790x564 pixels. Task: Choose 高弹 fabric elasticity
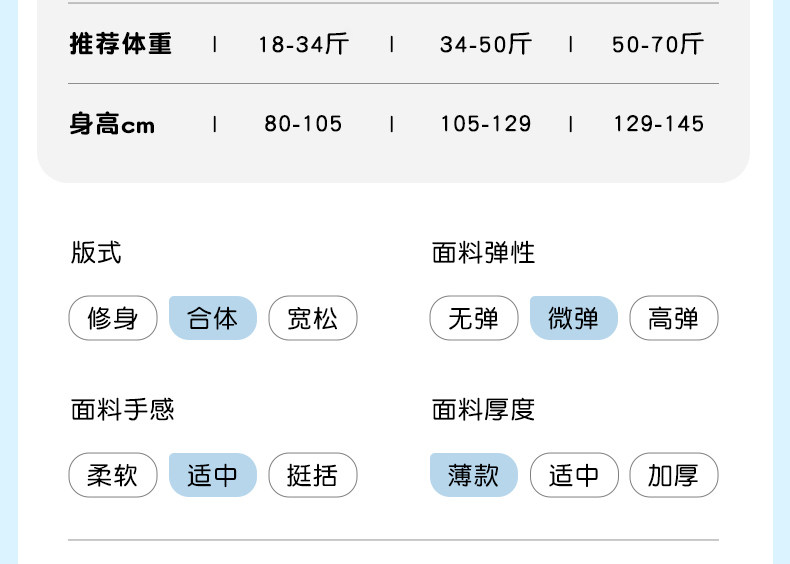pyautogui.click(x=674, y=318)
